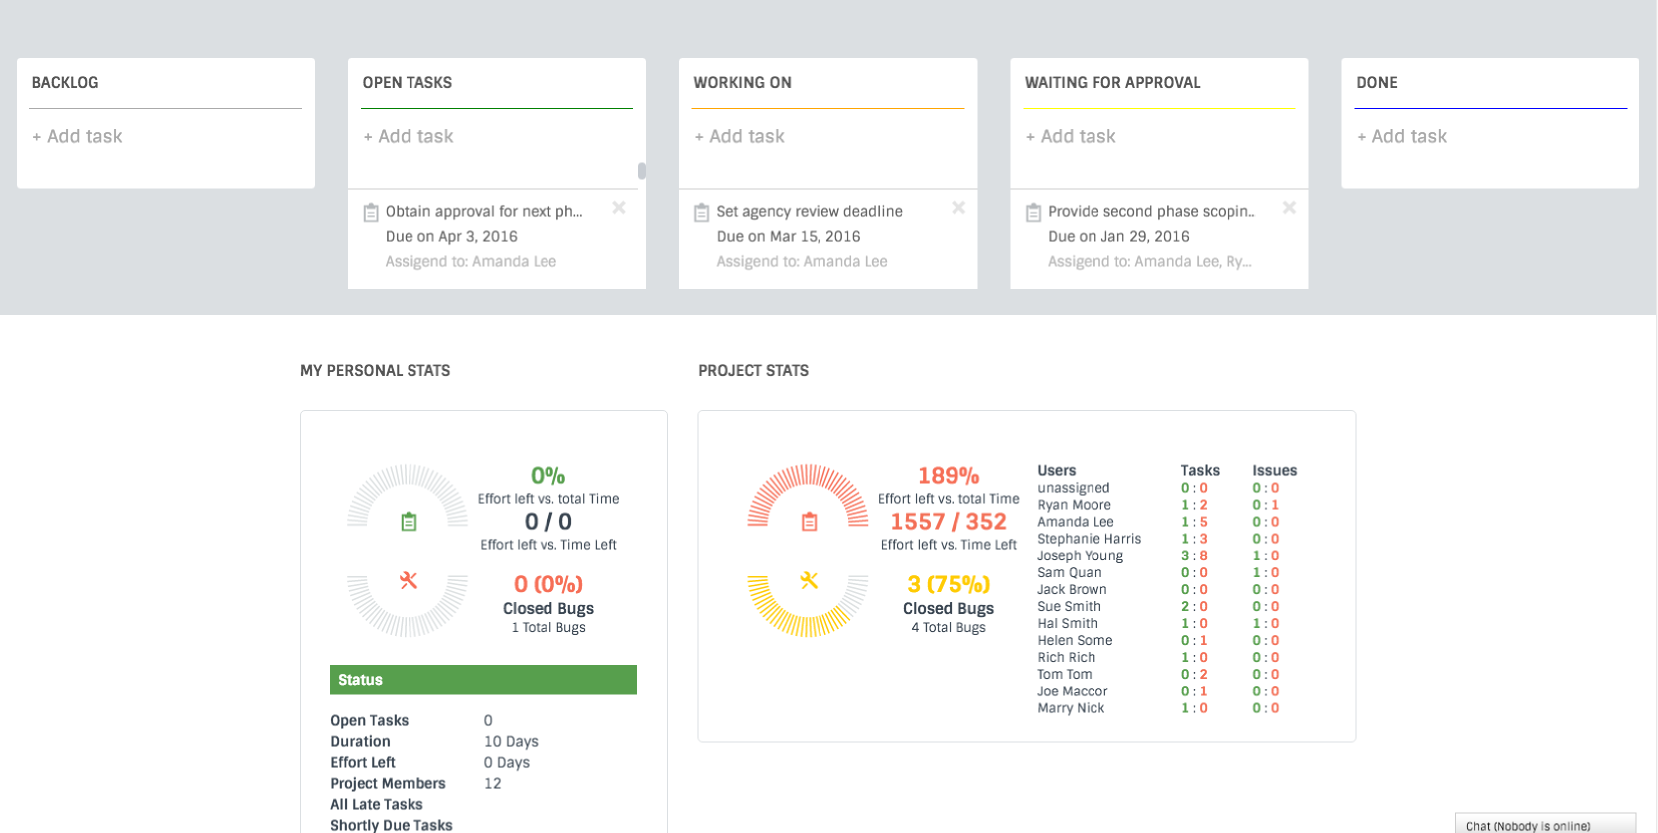The height and width of the screenshot is (833, 1658).
Task: Open the Set agency review deadline task
Action: click(809, 211)
